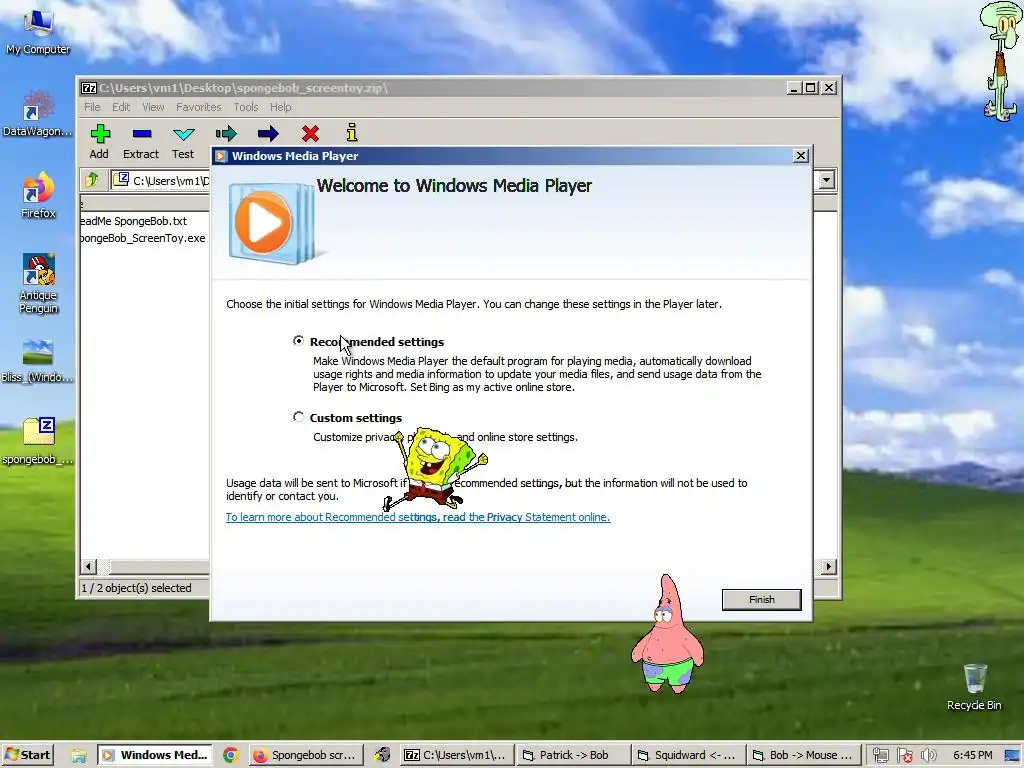
Task: Open My Computer desktop icon
Action: 38,31
